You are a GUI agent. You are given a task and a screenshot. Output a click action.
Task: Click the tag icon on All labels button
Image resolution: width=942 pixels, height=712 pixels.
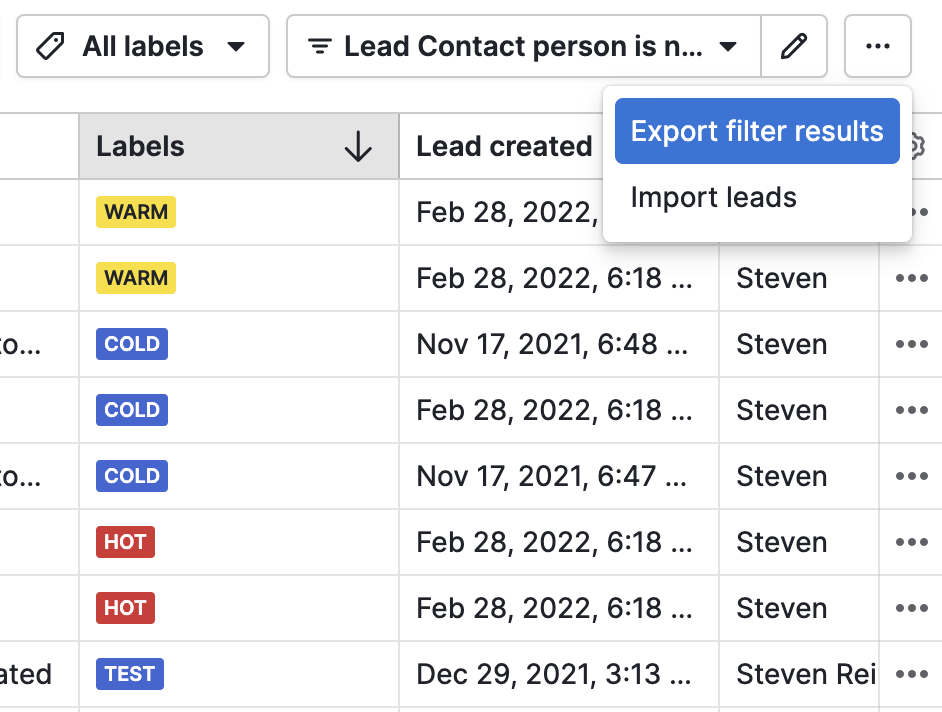[x=52, y=46]
